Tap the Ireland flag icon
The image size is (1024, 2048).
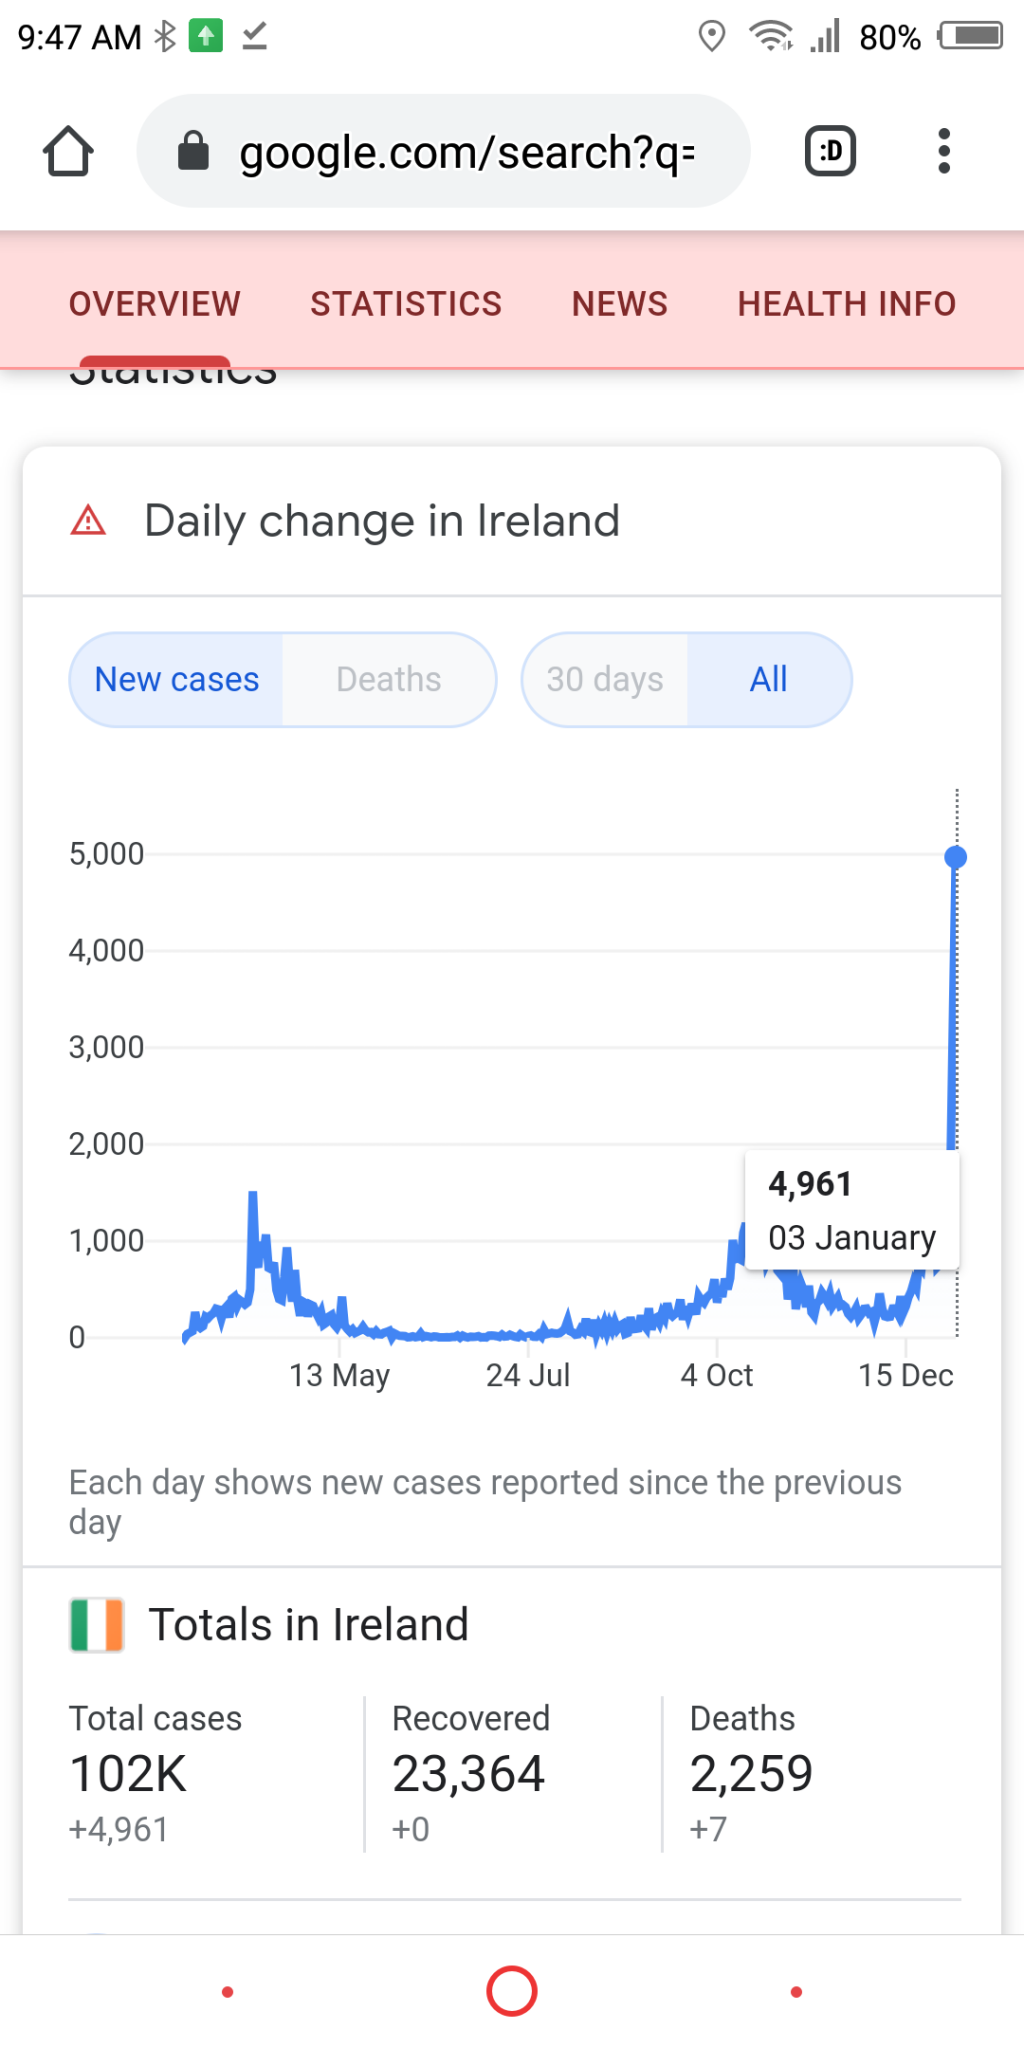97,1625
